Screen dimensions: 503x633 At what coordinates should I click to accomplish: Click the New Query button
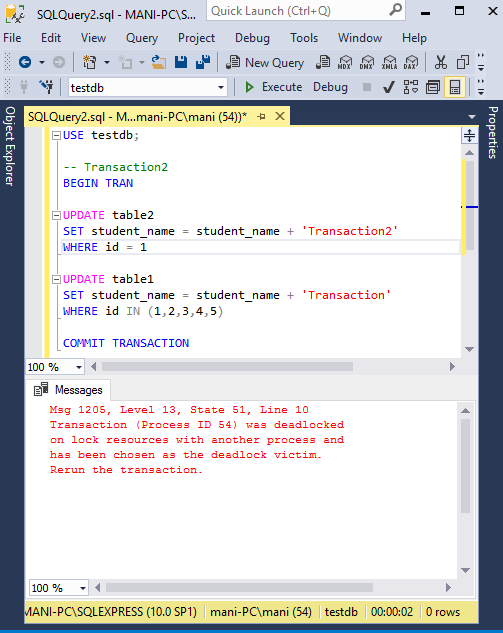coord(265,63)
